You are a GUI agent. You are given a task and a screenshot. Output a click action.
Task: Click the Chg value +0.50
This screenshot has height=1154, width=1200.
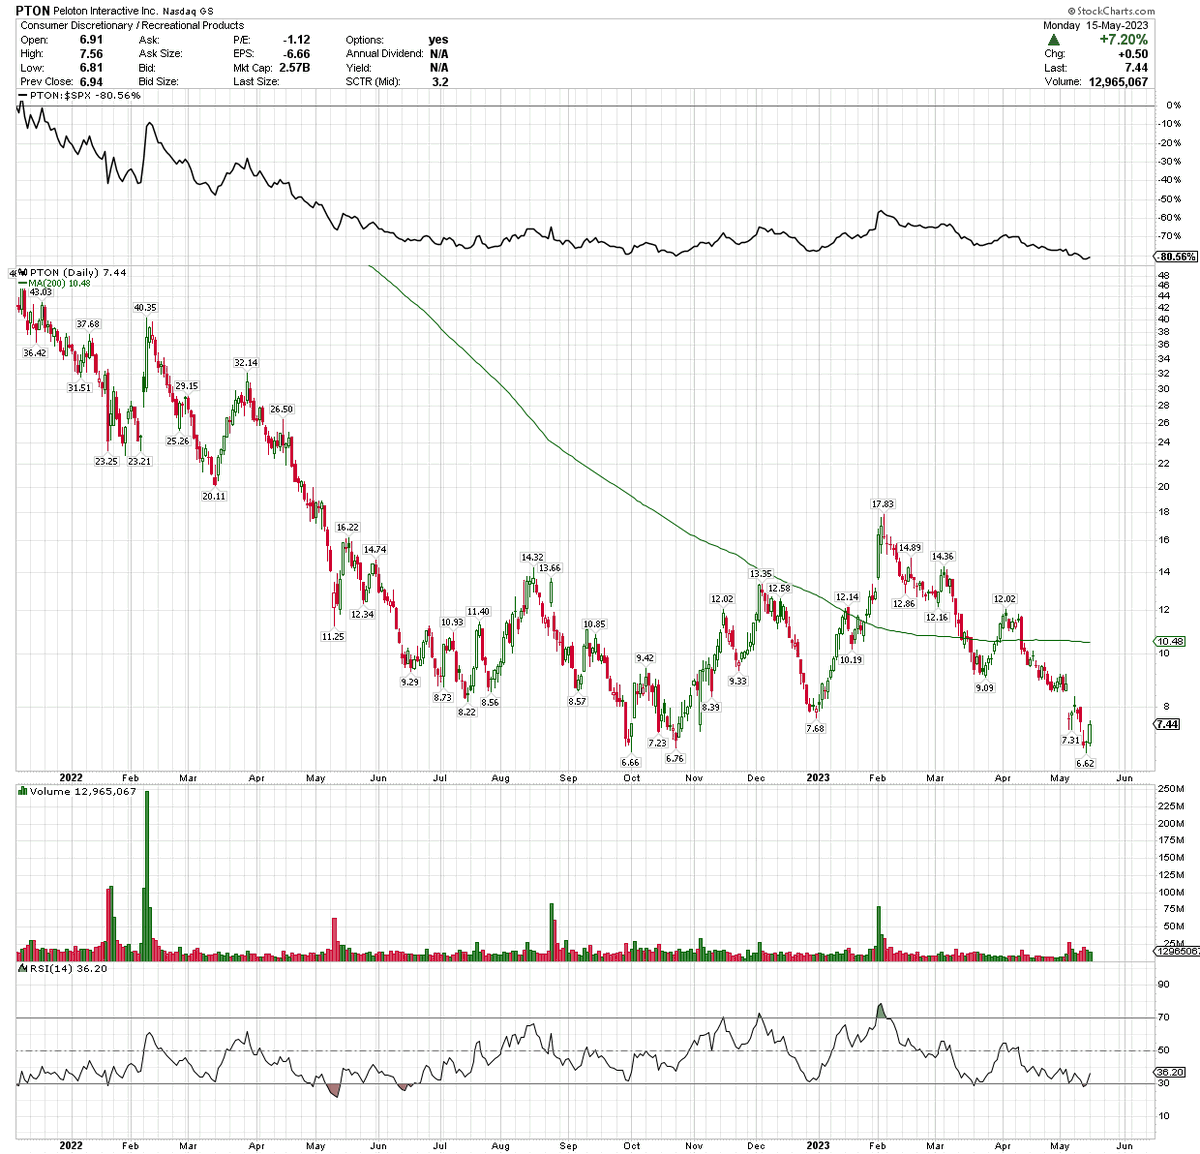coord(1133,54)
